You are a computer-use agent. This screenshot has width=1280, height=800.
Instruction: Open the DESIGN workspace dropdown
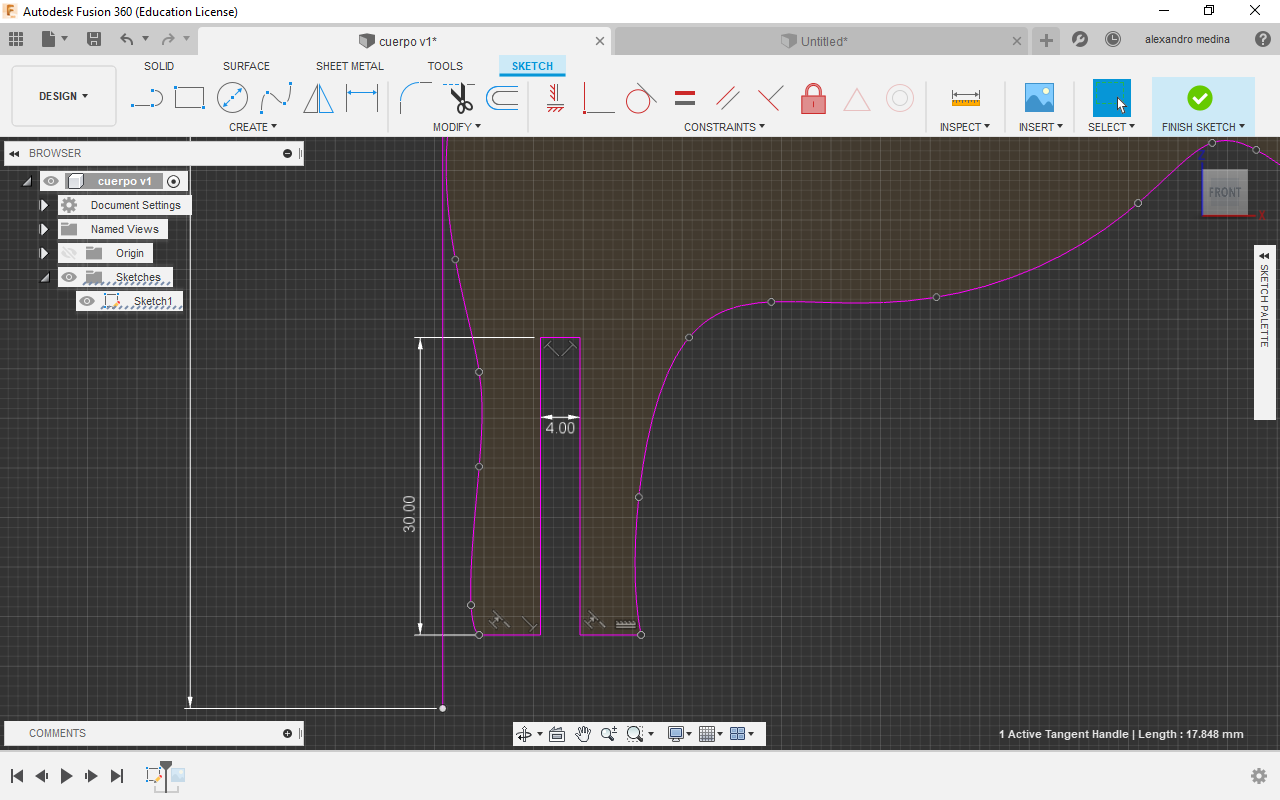63,96
